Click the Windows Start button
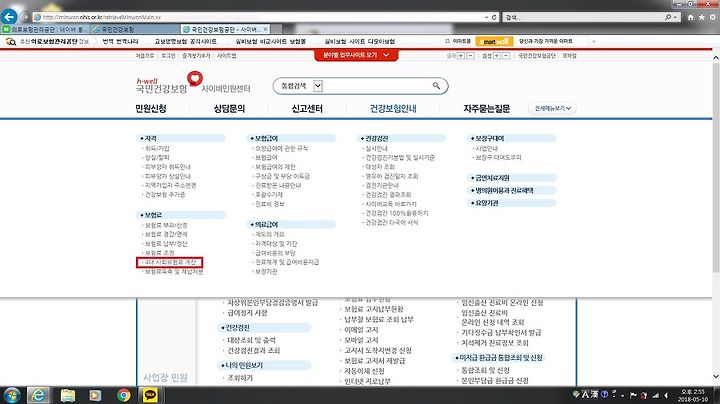720x404 pixels. 11,395
